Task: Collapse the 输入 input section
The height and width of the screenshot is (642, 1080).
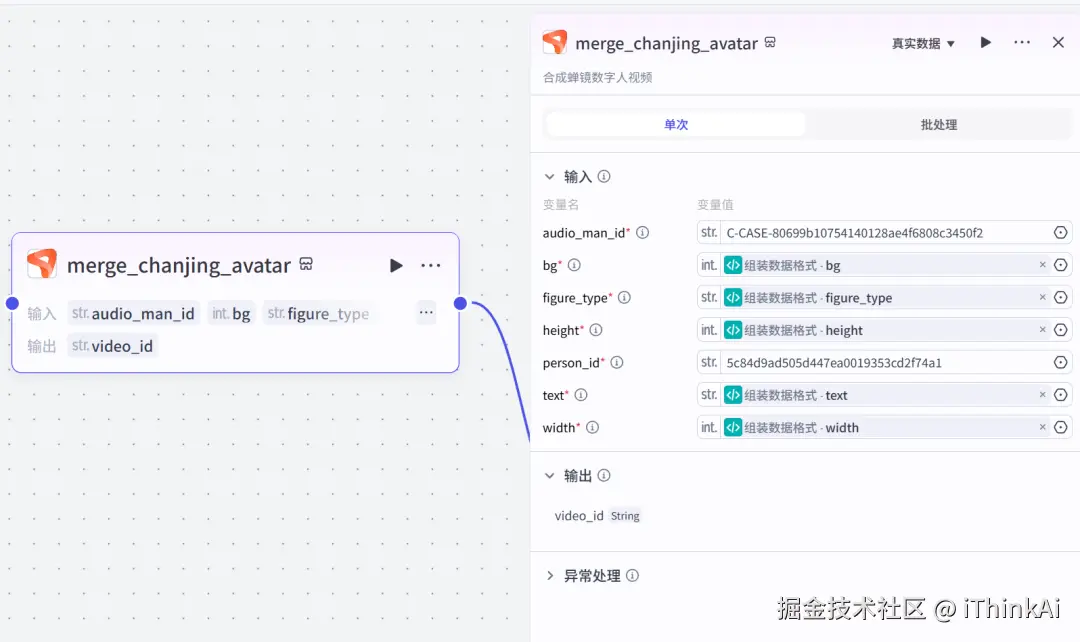Action: coord(551,175)
